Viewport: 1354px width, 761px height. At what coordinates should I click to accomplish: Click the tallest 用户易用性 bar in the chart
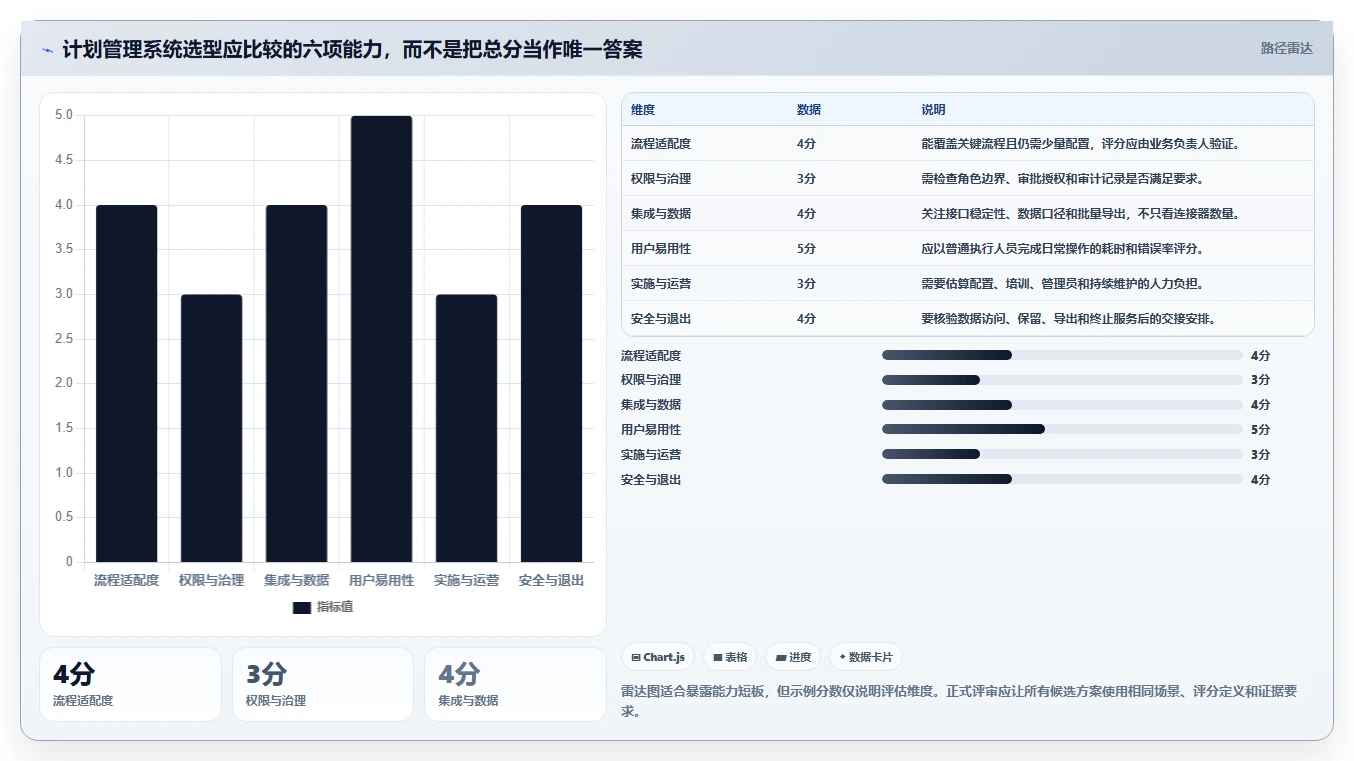(x=381, y=339)
